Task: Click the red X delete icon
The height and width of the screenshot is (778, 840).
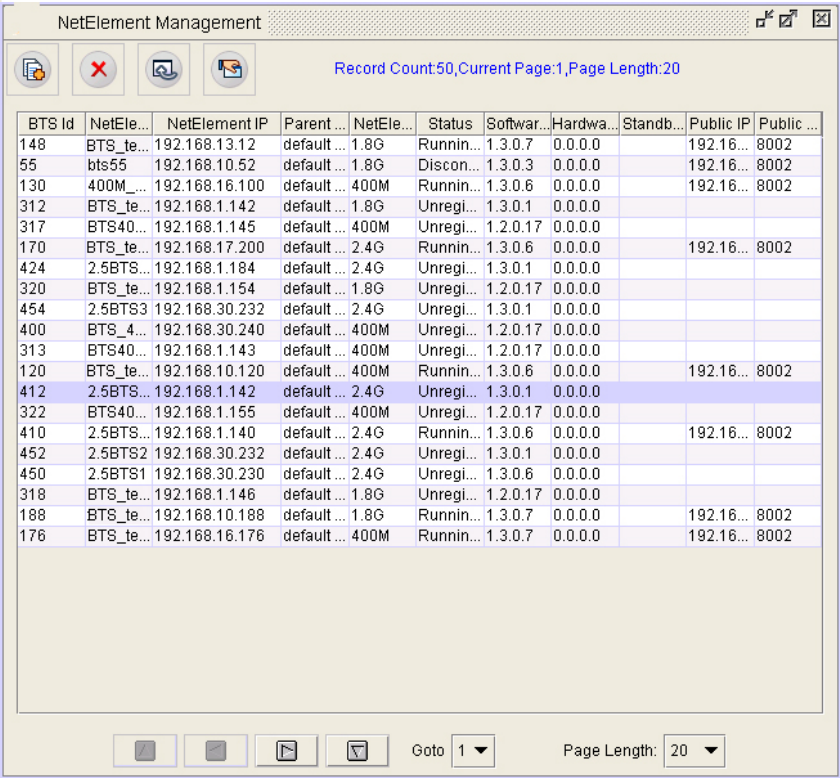Action: pyautogui.click(x=99, y=69)
